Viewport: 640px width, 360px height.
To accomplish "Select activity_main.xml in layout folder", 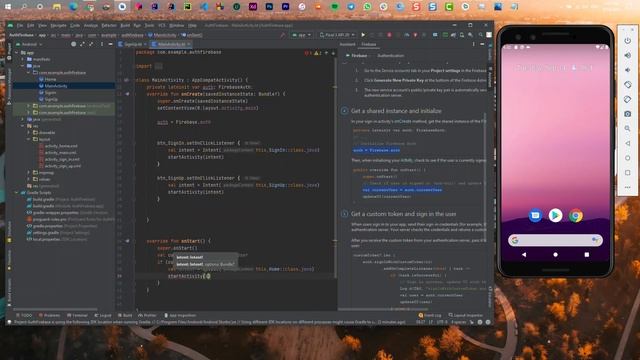I will click(x=60, y=153).
